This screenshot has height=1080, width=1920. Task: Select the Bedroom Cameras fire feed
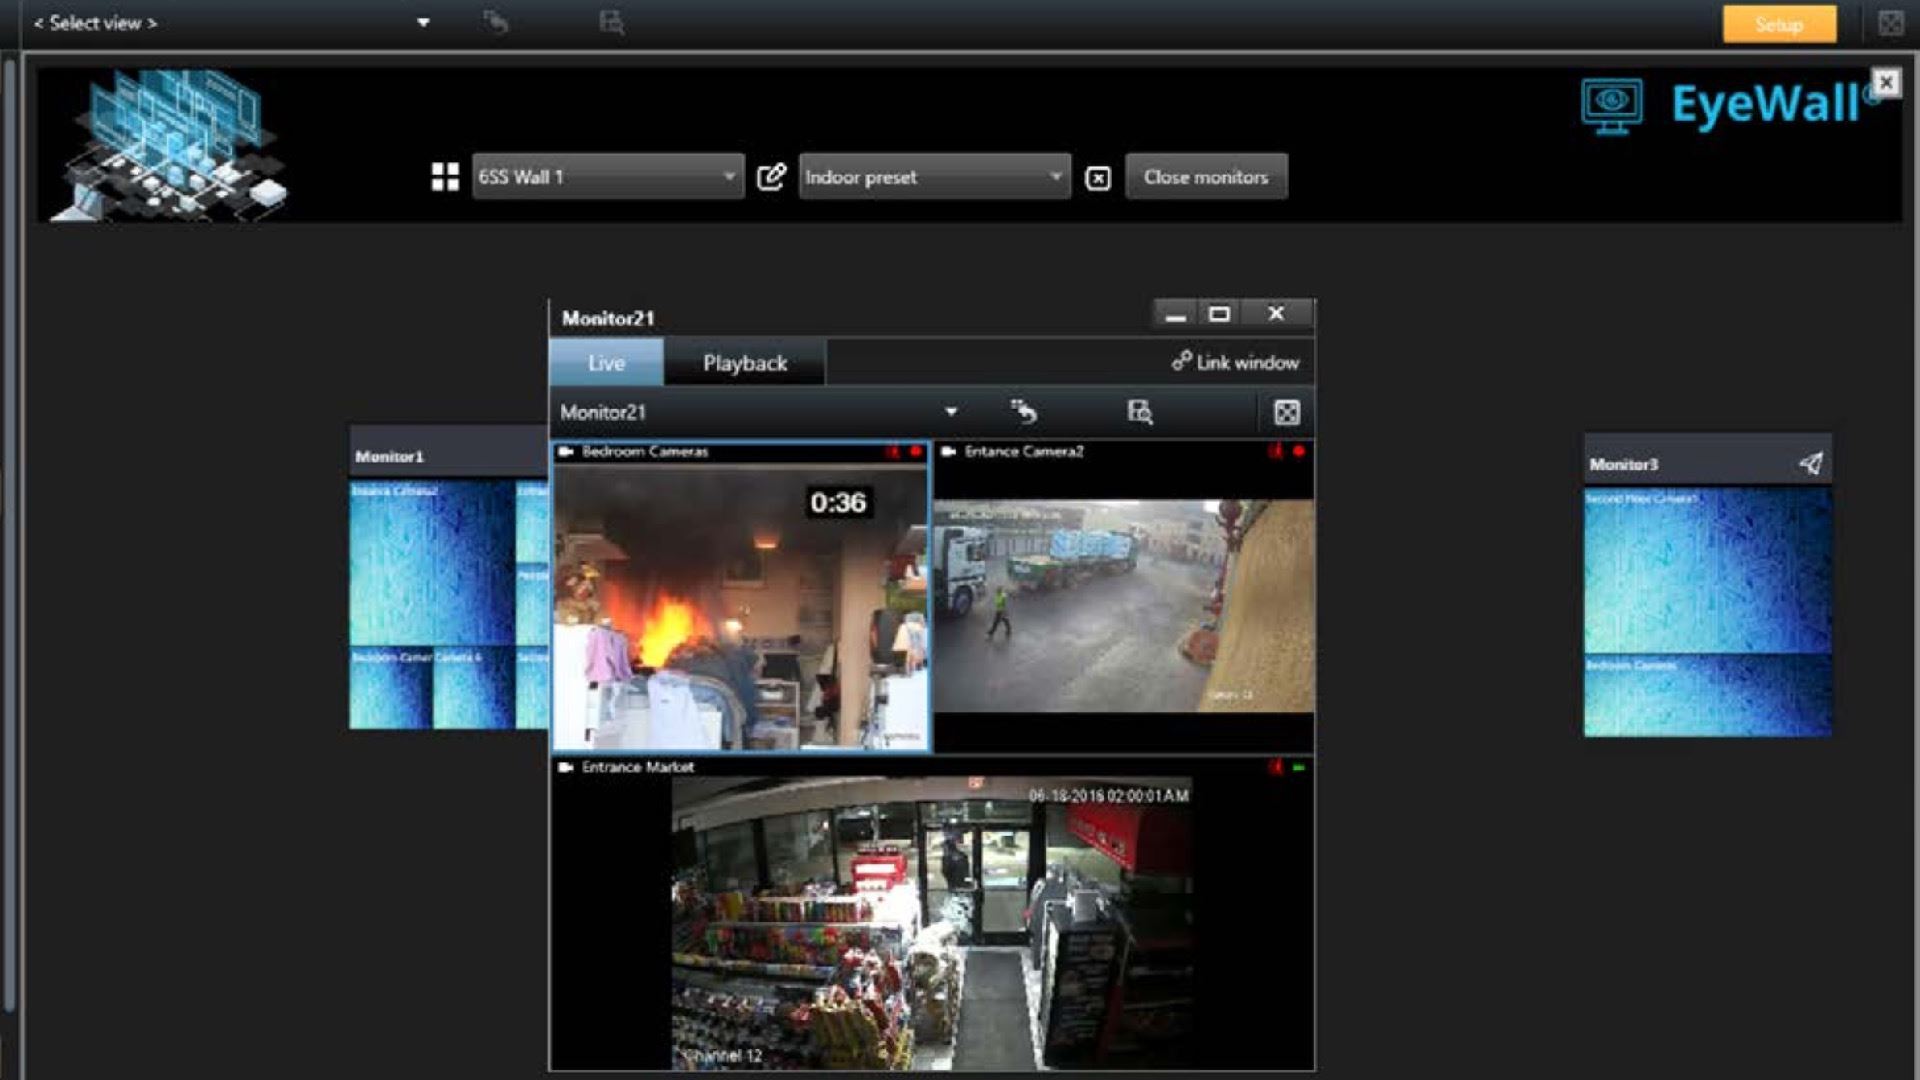point(741,606)
